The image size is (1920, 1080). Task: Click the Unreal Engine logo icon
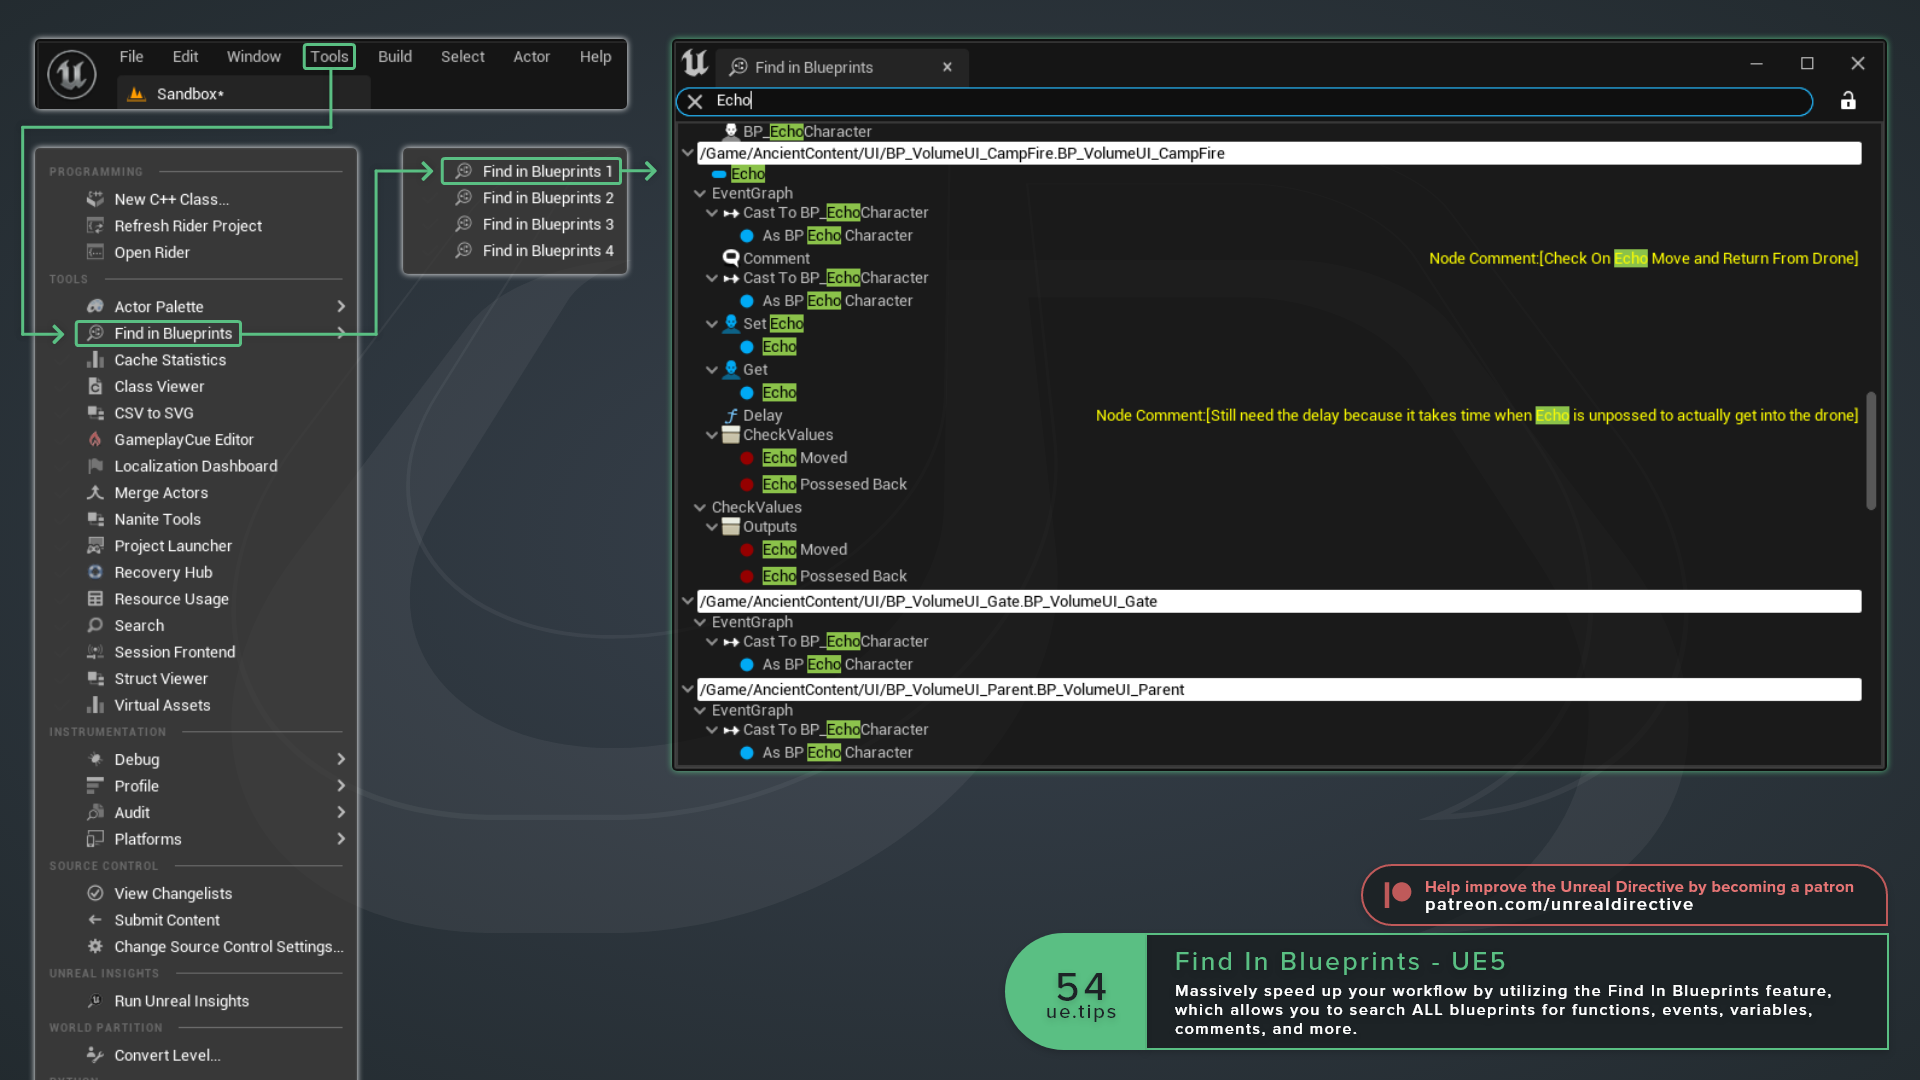click(72, 74)
